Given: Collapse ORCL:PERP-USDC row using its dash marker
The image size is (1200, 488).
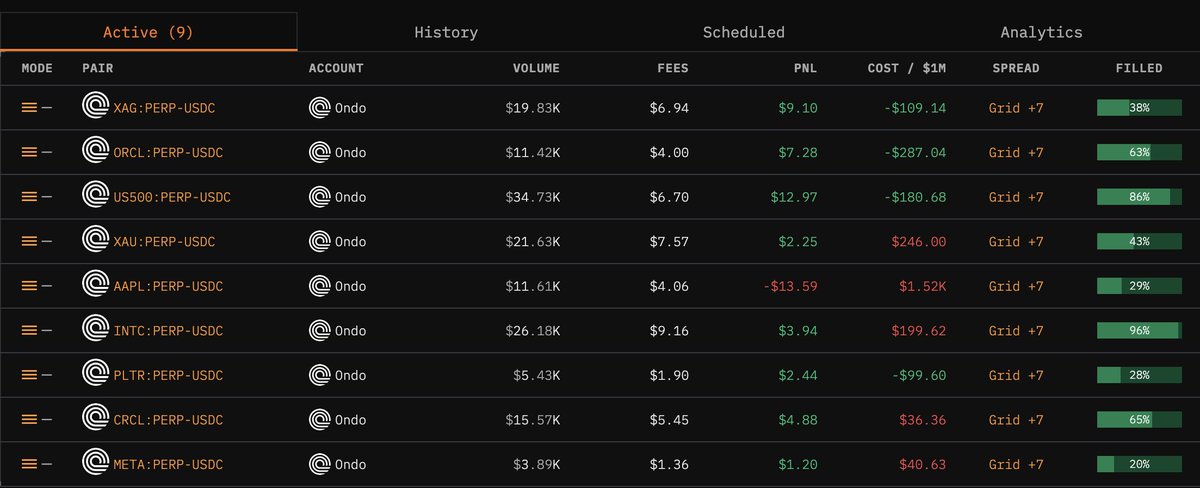Looking at the screenshot, I should (47, 152).
